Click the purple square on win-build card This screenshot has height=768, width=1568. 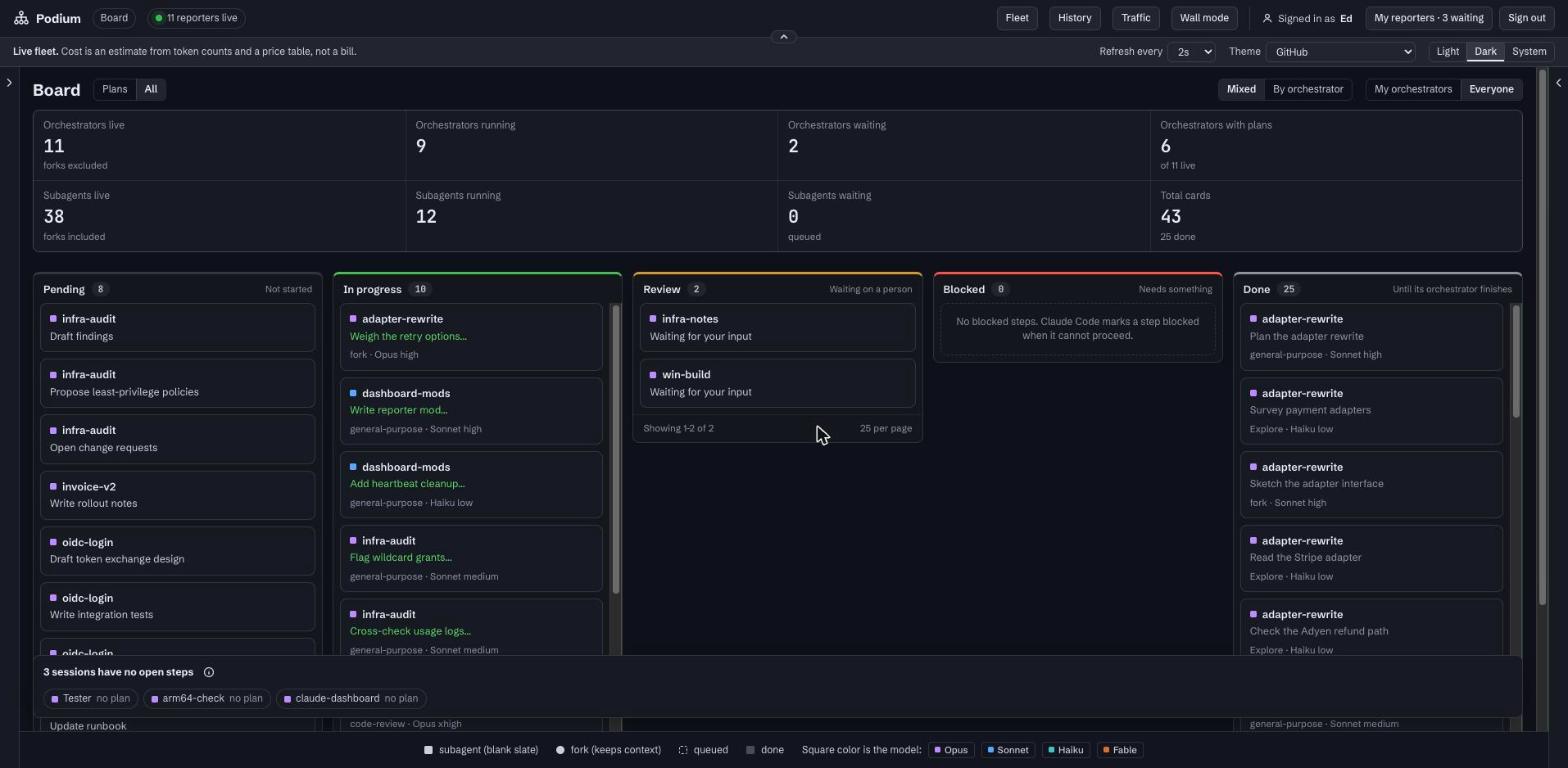(x=653, y=375)
